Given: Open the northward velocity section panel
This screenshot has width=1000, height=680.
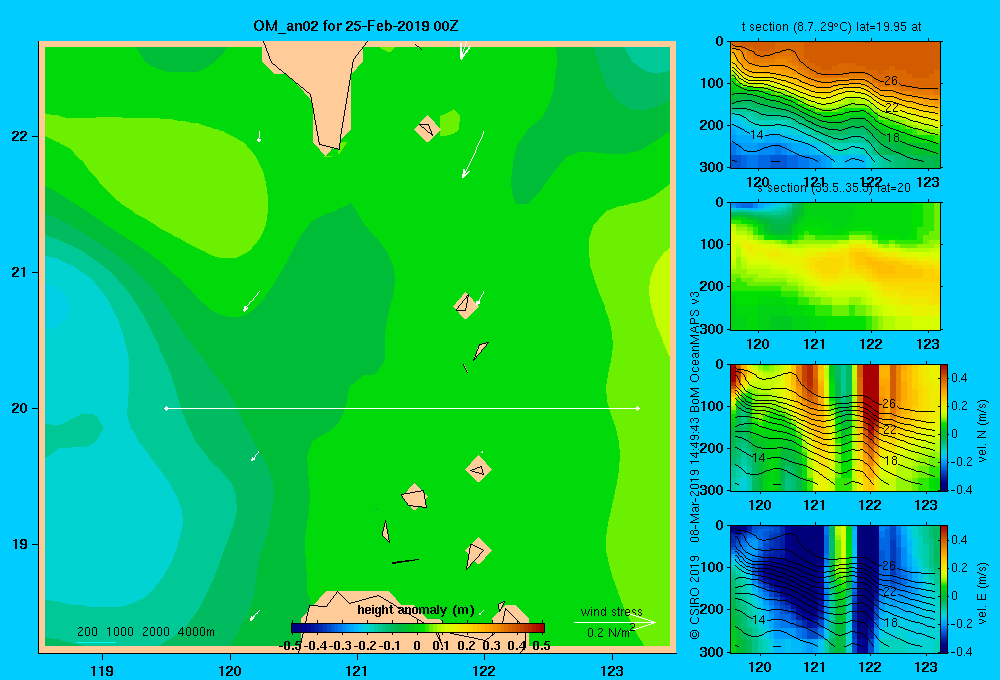Looking at the screenshot, I should pyautogui.click(x=835, y=427).
